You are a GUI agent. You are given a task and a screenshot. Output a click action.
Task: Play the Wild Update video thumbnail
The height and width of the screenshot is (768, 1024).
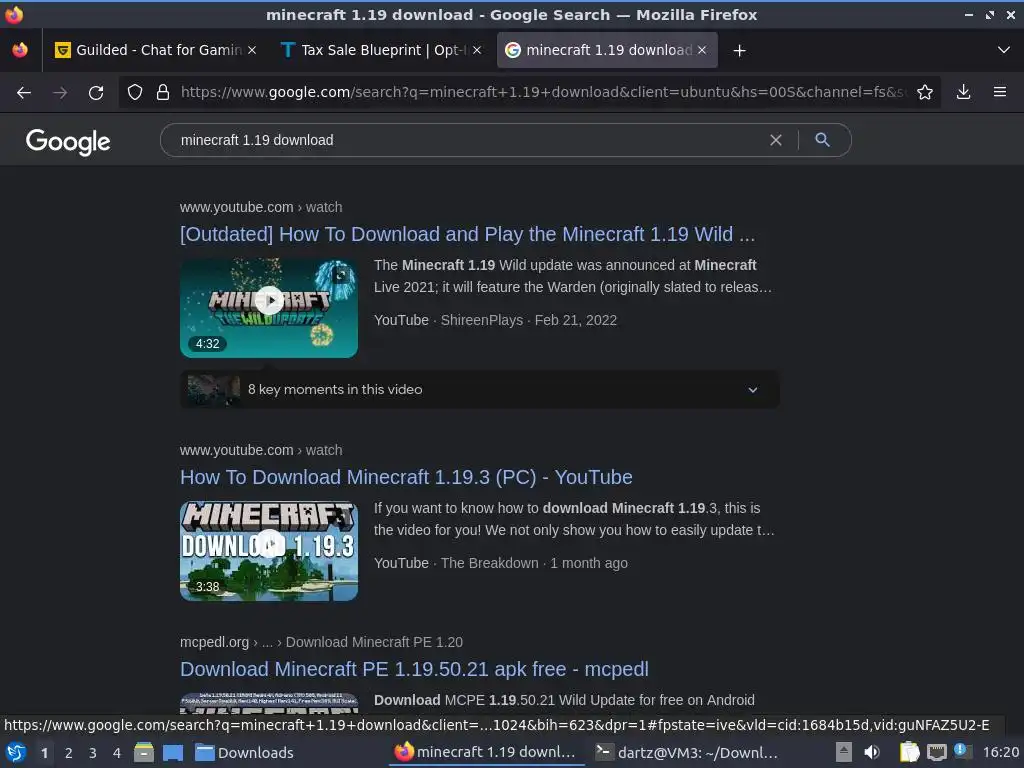(x=269, y=308)
